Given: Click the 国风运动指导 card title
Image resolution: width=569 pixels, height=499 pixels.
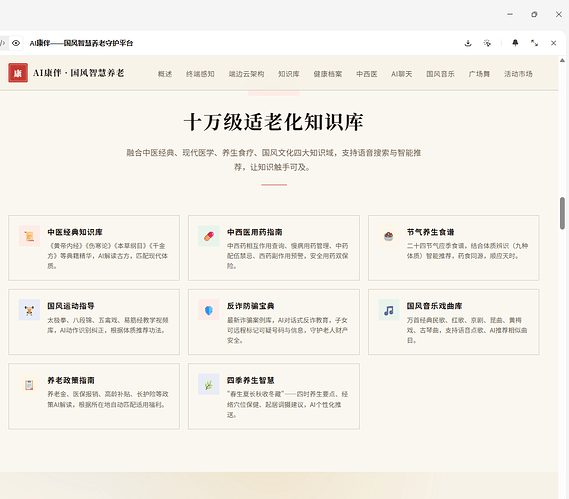Looking at the screenshot, I should [x=71, y=306].
